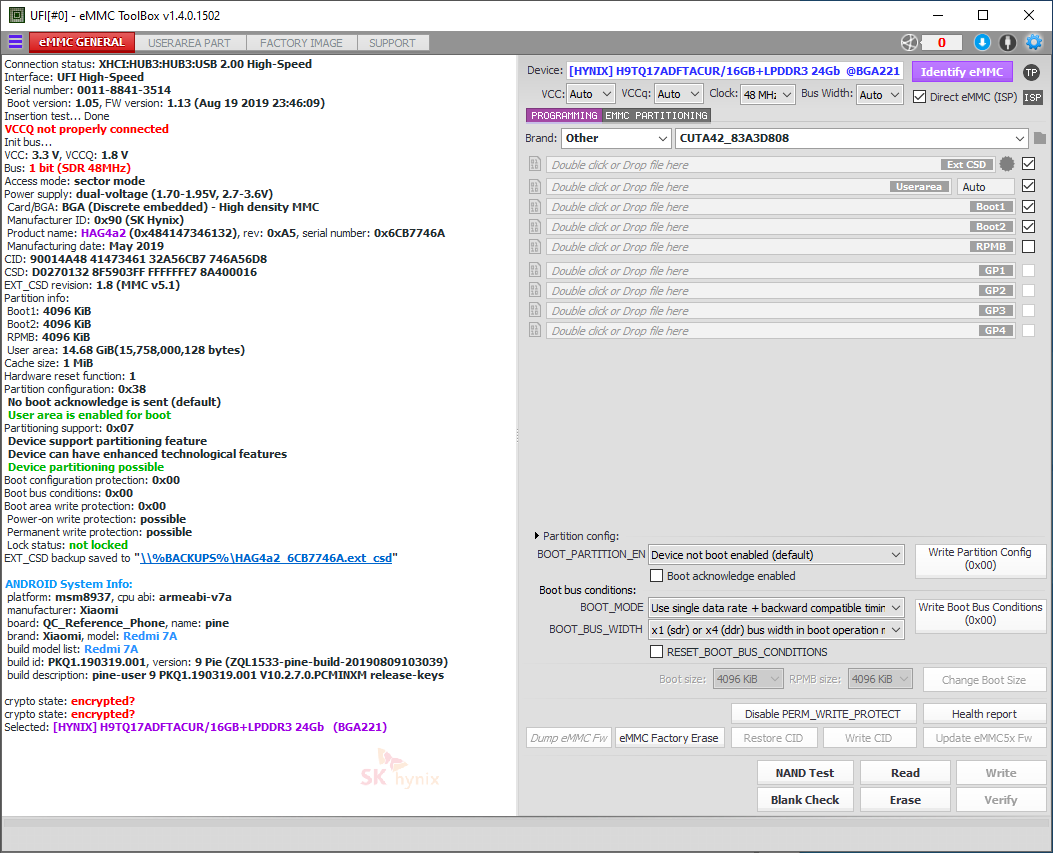Open the VCC voltage dropdown
This screenshot has height=853, width=1053.
click(591, 94)
